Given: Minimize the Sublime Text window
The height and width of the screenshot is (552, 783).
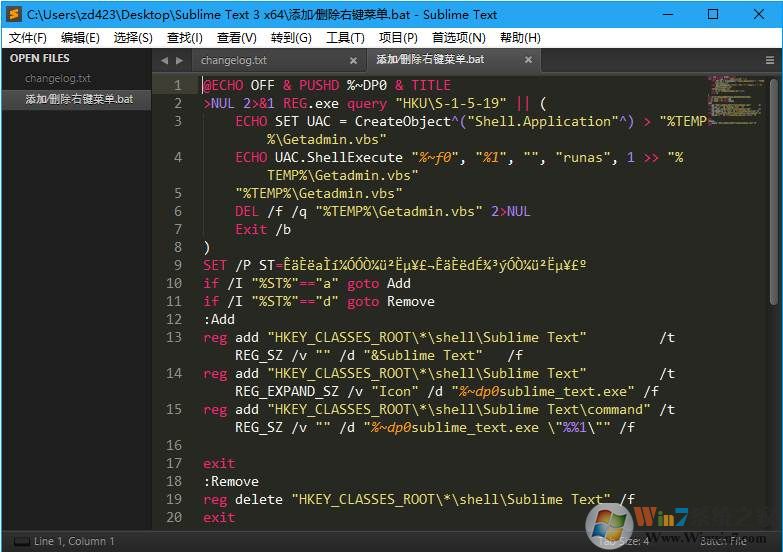Looking at the screenshot, I should (668, 14).
